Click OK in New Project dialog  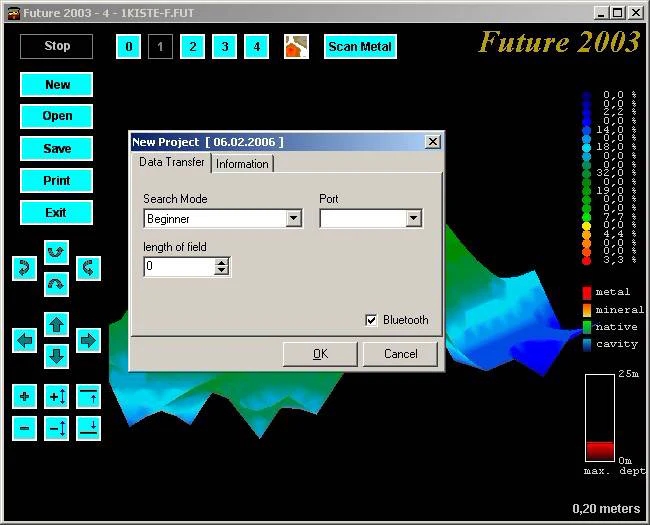tap(320, 354)
